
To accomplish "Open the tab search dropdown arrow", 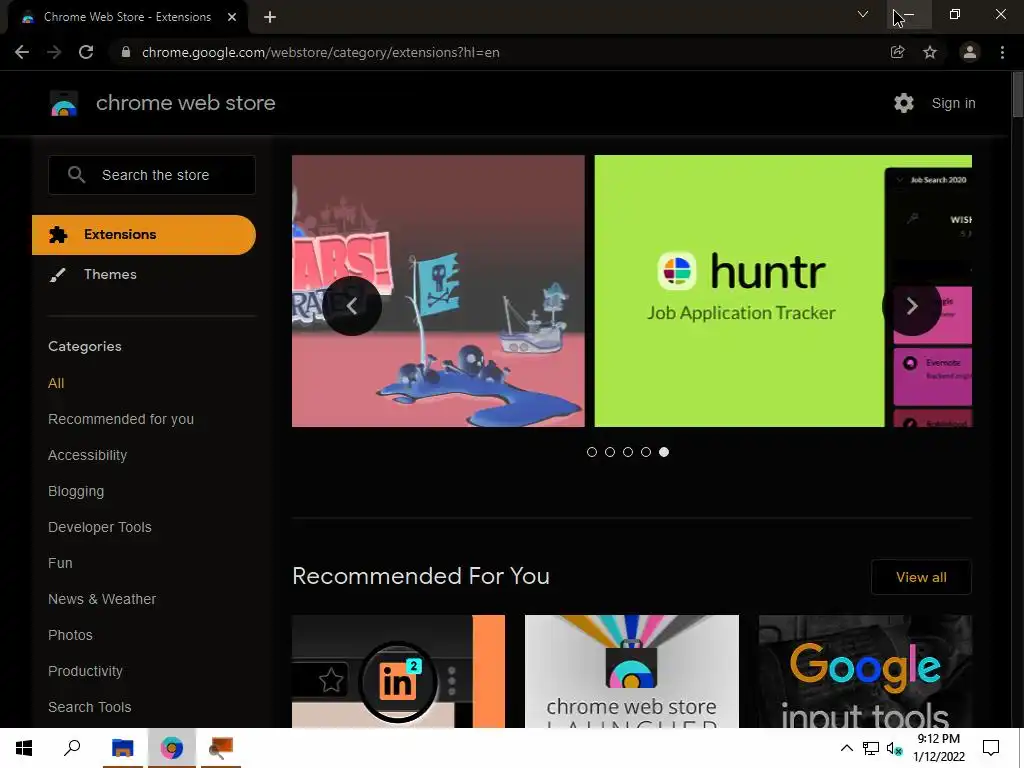I will pyautogui.click(x=863, y=14).
